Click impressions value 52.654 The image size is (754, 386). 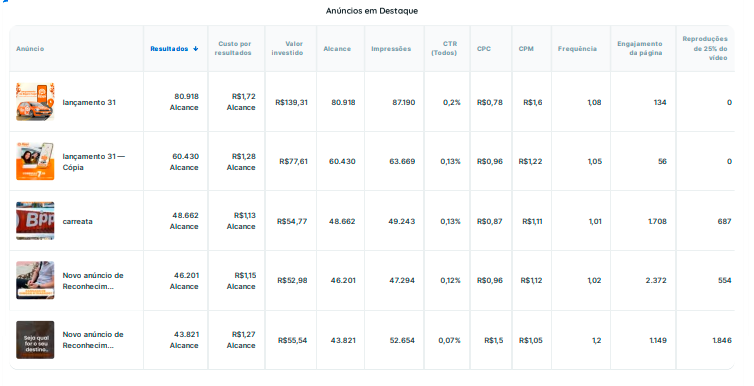(x=402, y=340)
